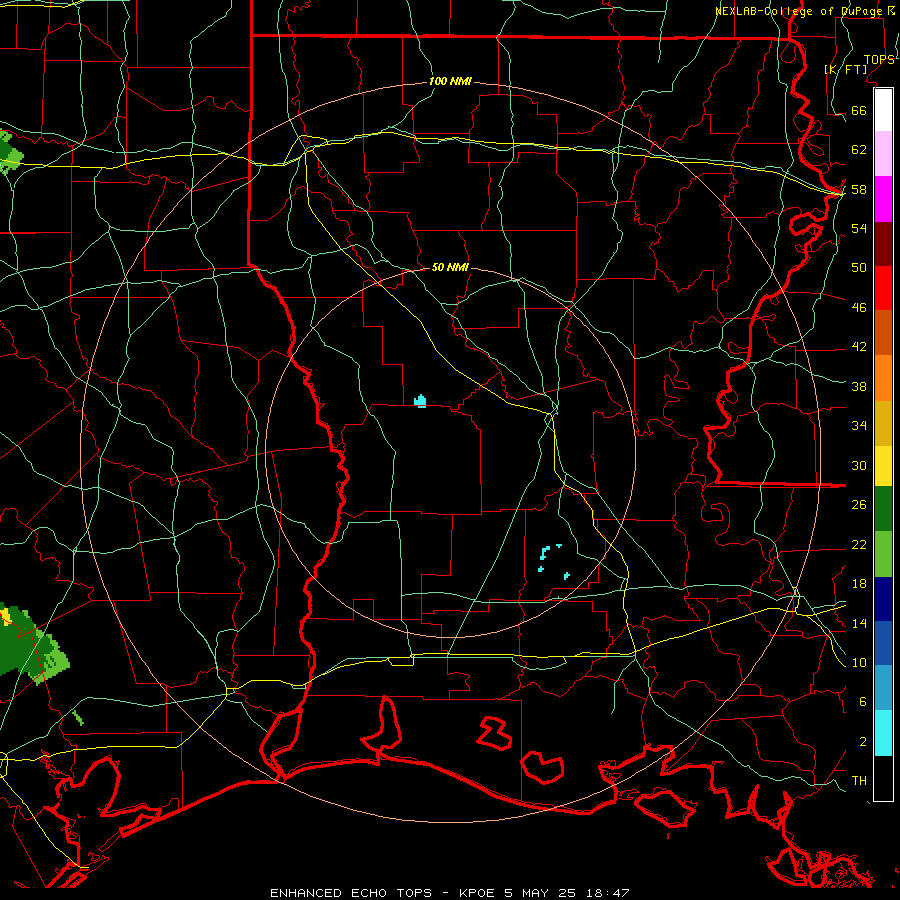Click the legend value '30'
Screen dimensions: 900x900
[859, 465]
